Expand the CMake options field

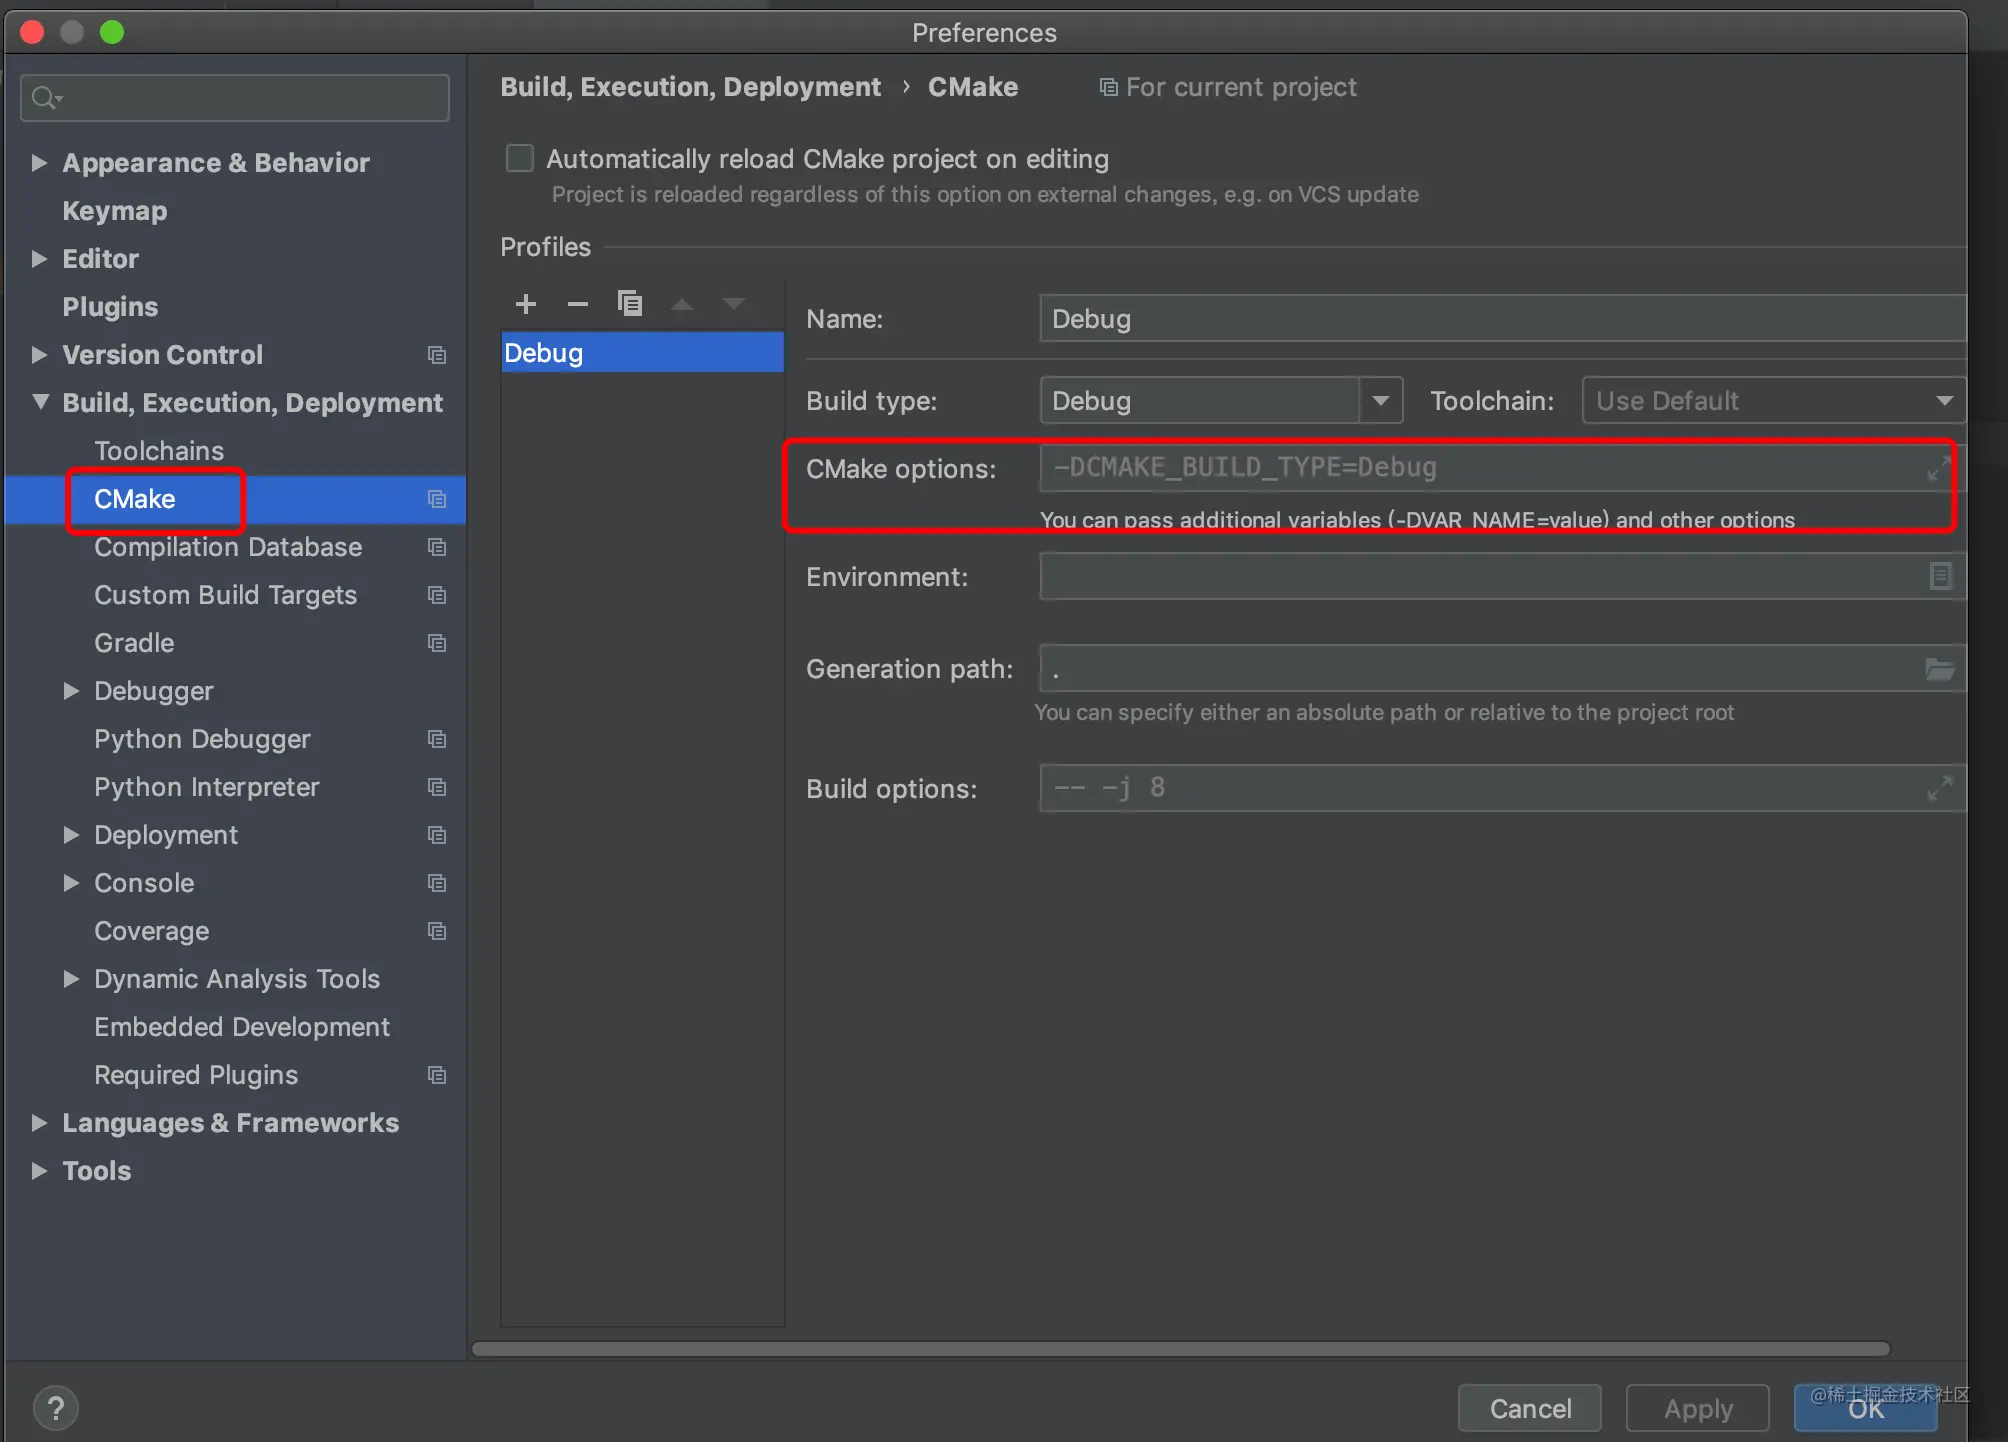pyautogui.click(x=1939, y=468)
